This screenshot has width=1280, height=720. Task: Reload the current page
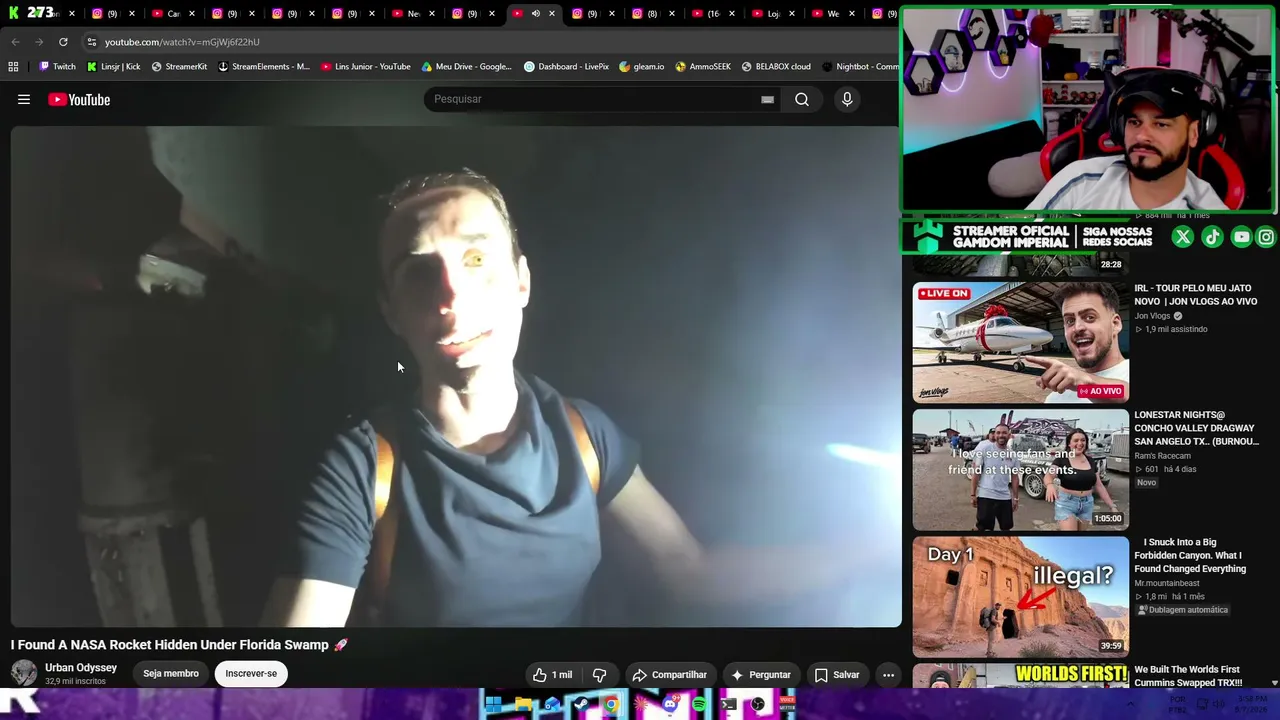click(63, 42)
